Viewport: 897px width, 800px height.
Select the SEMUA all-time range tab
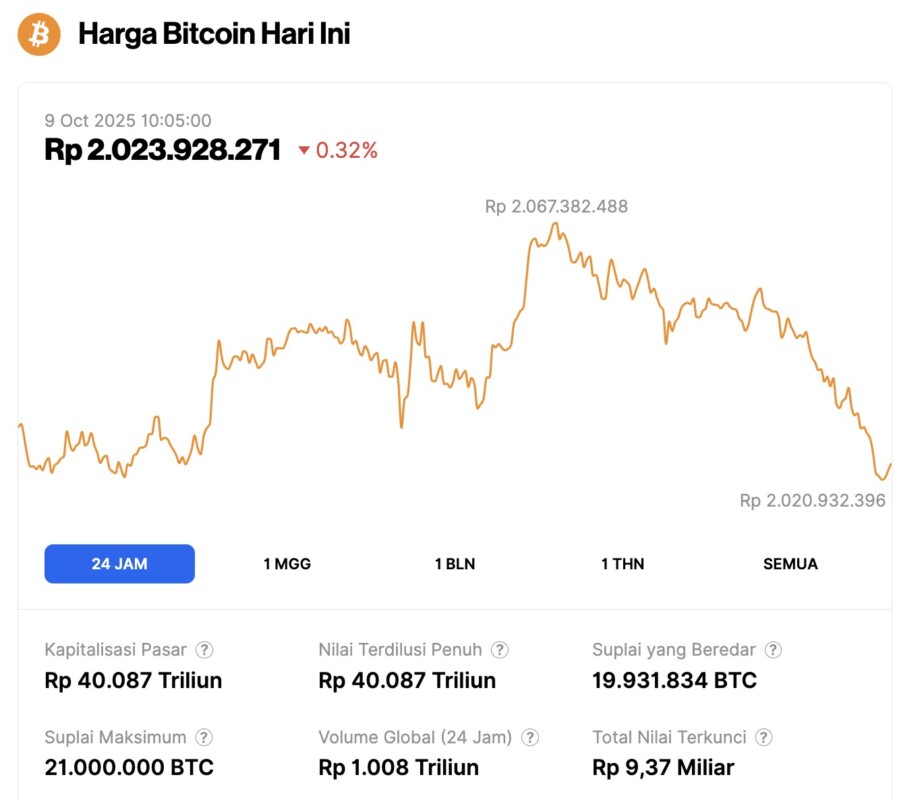[790, 564]
